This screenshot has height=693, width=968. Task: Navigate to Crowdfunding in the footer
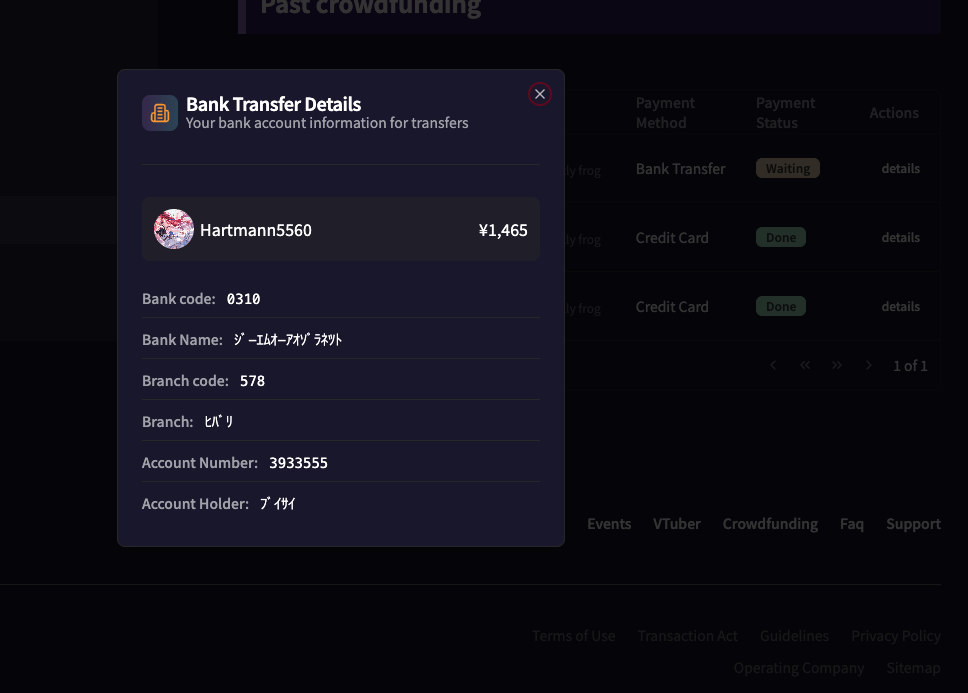(770, 524)
